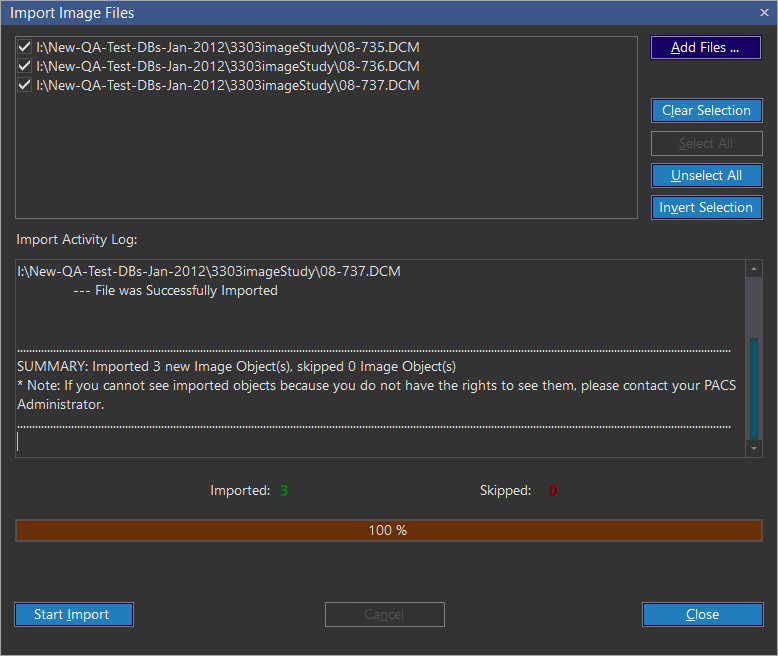Image resolution: width=778 pixels, height=656 pixels.
Task: Uncheck the 08-735.DCM file checkbox
Action: pyautogui.click(x=25, y=47)
